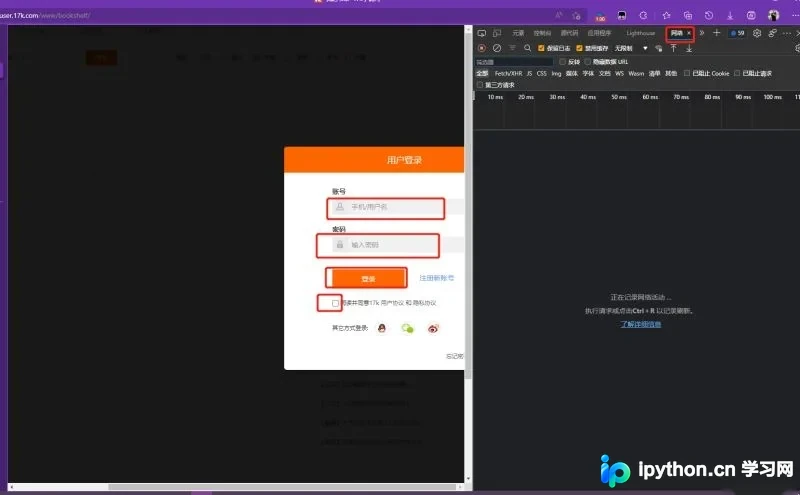Open DevTools settings gear icon
This screenshot has height=495, width=800.
757,33
